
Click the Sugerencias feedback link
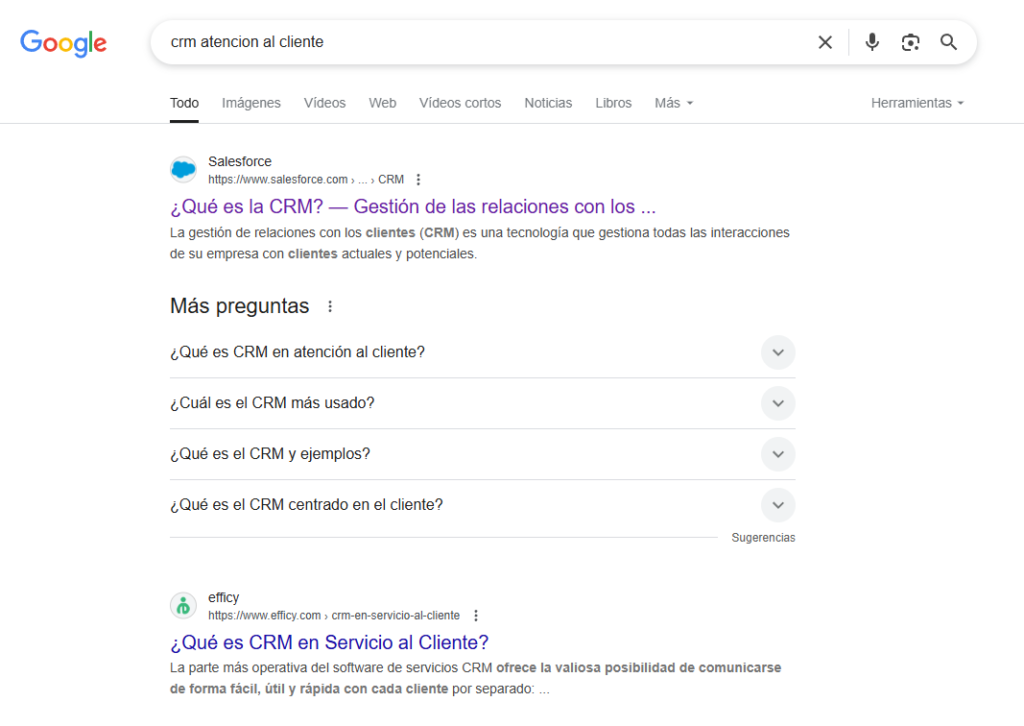(x=763, y=538)
